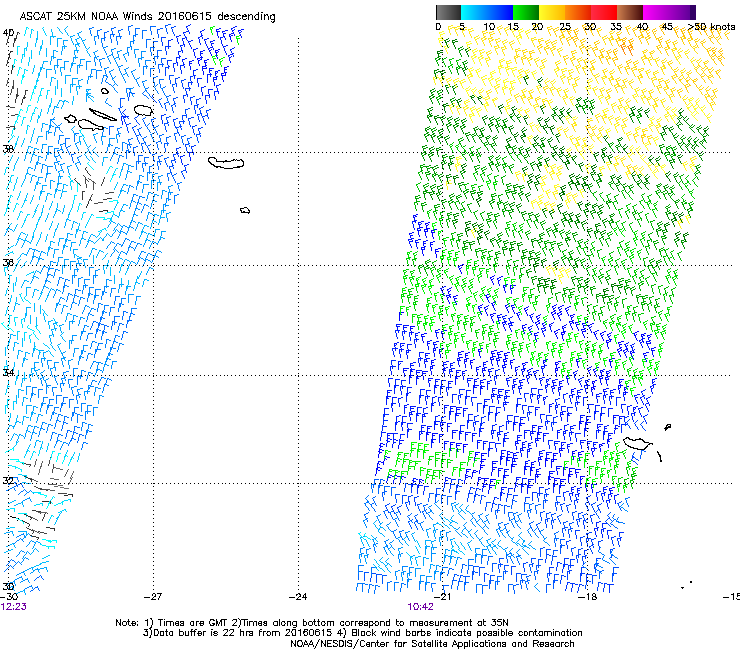Click the green 15-20 knot color scale segment

(526, 12)
